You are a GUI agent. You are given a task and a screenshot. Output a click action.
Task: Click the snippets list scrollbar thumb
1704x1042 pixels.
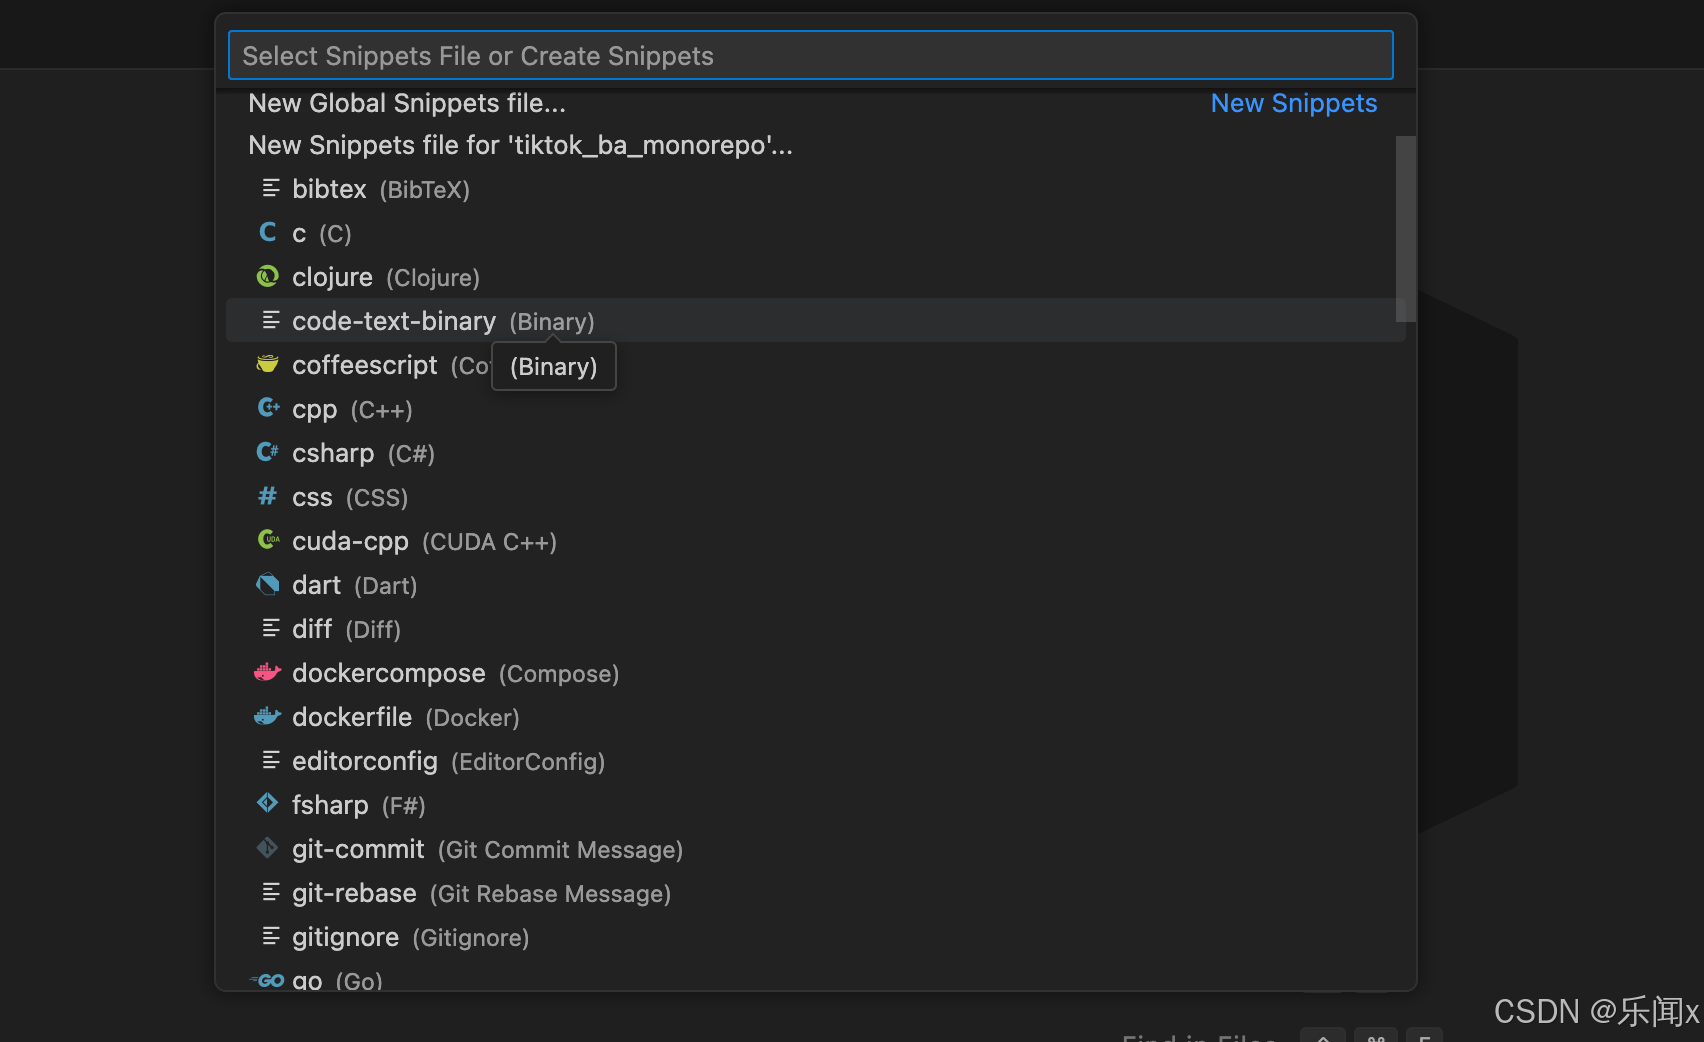tap(1405, 229)
